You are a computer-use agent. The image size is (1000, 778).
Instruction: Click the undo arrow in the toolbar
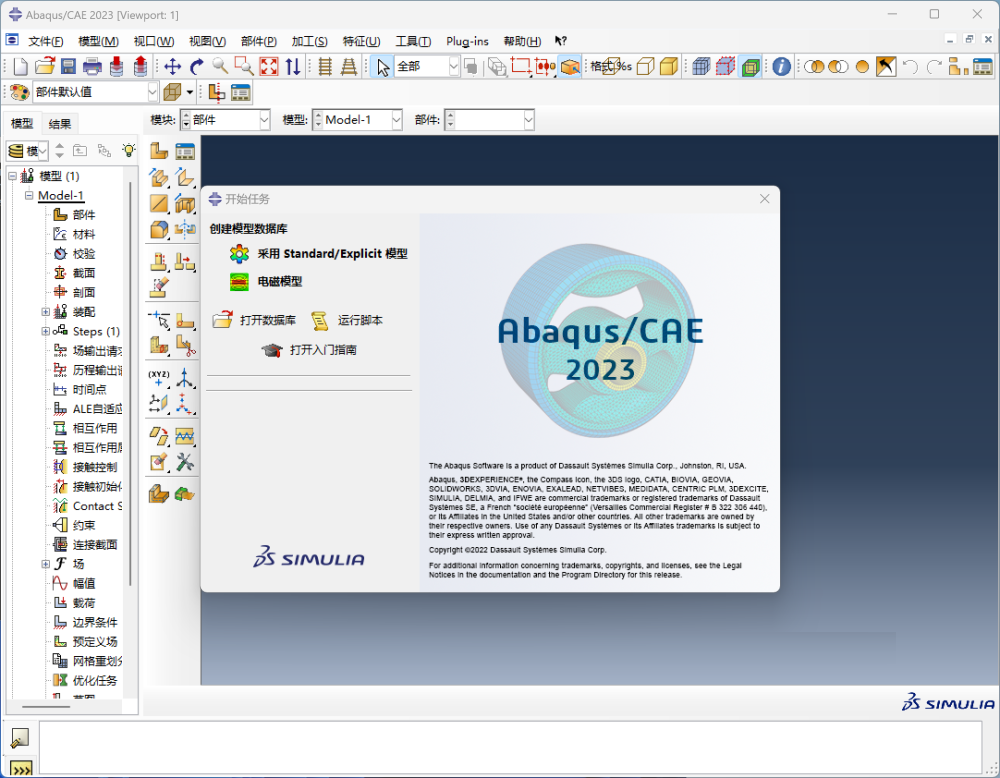[910, 66]
